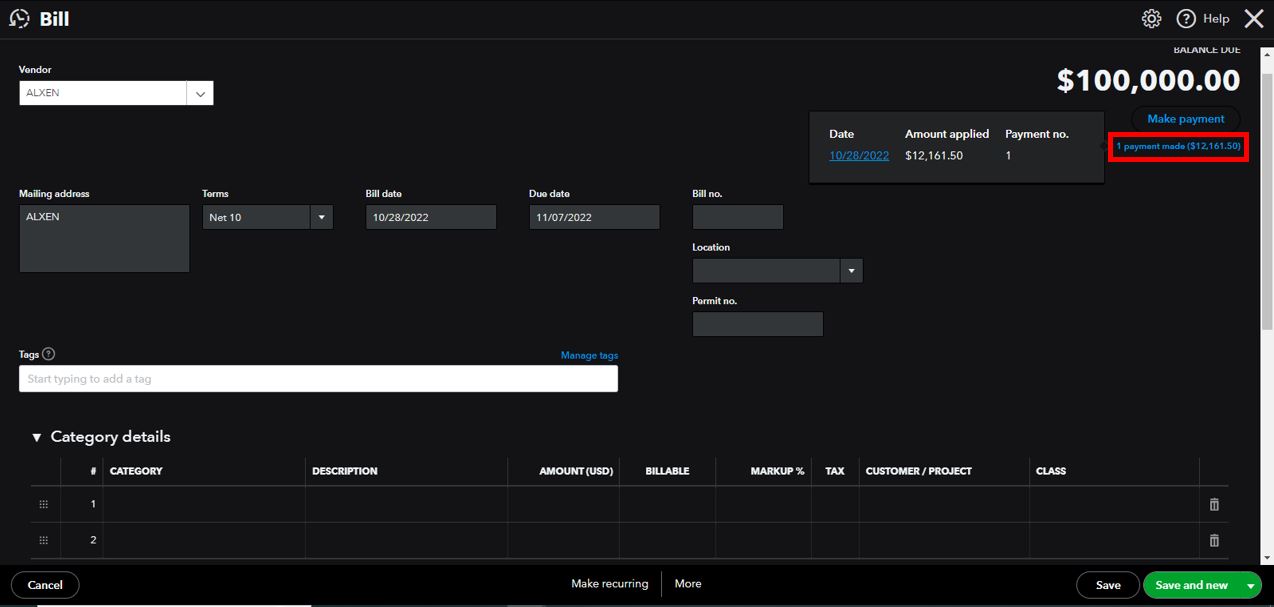Open the 10/28/2022 payment date link

858,156
